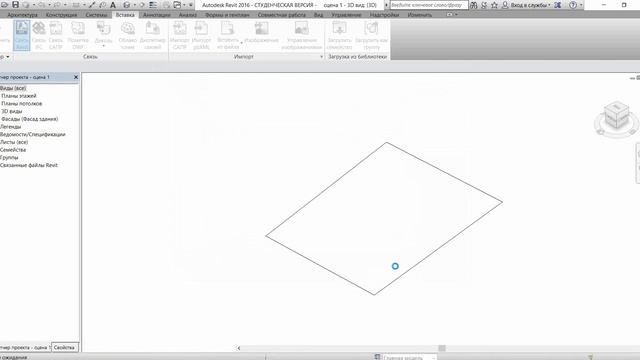
Task: Open the dropdown arrow next to help icon
Action: pos(581,5)
